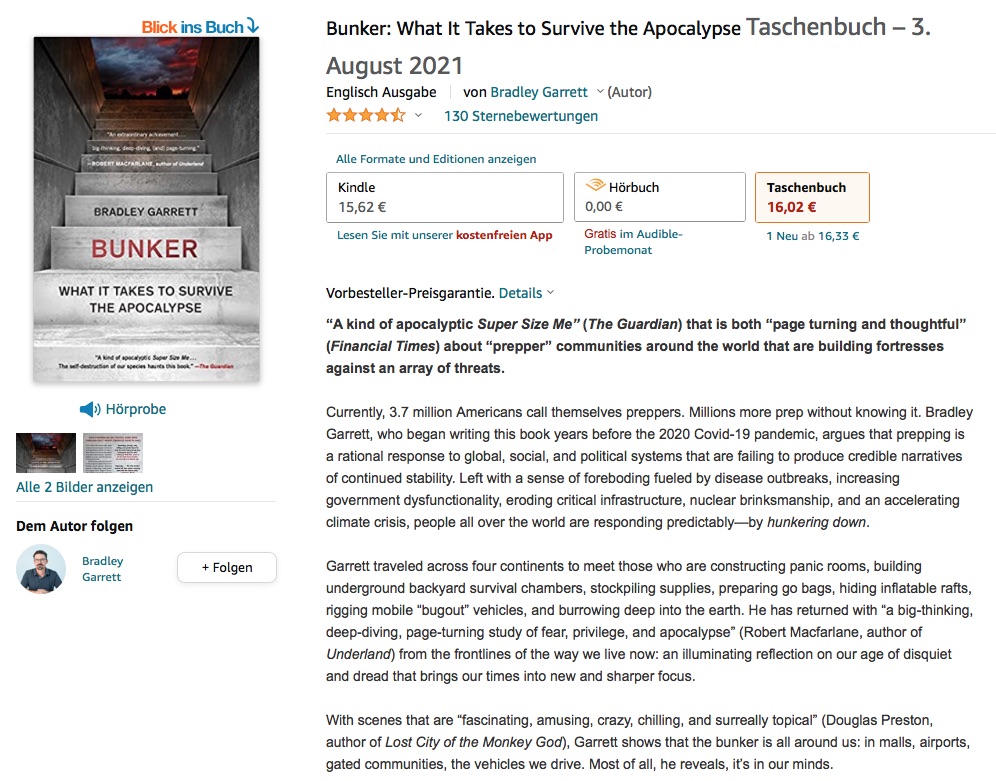The image size is (996, 781).
Task: Click Bradley Garrett's author profile photo
Action: coord(41,569)
